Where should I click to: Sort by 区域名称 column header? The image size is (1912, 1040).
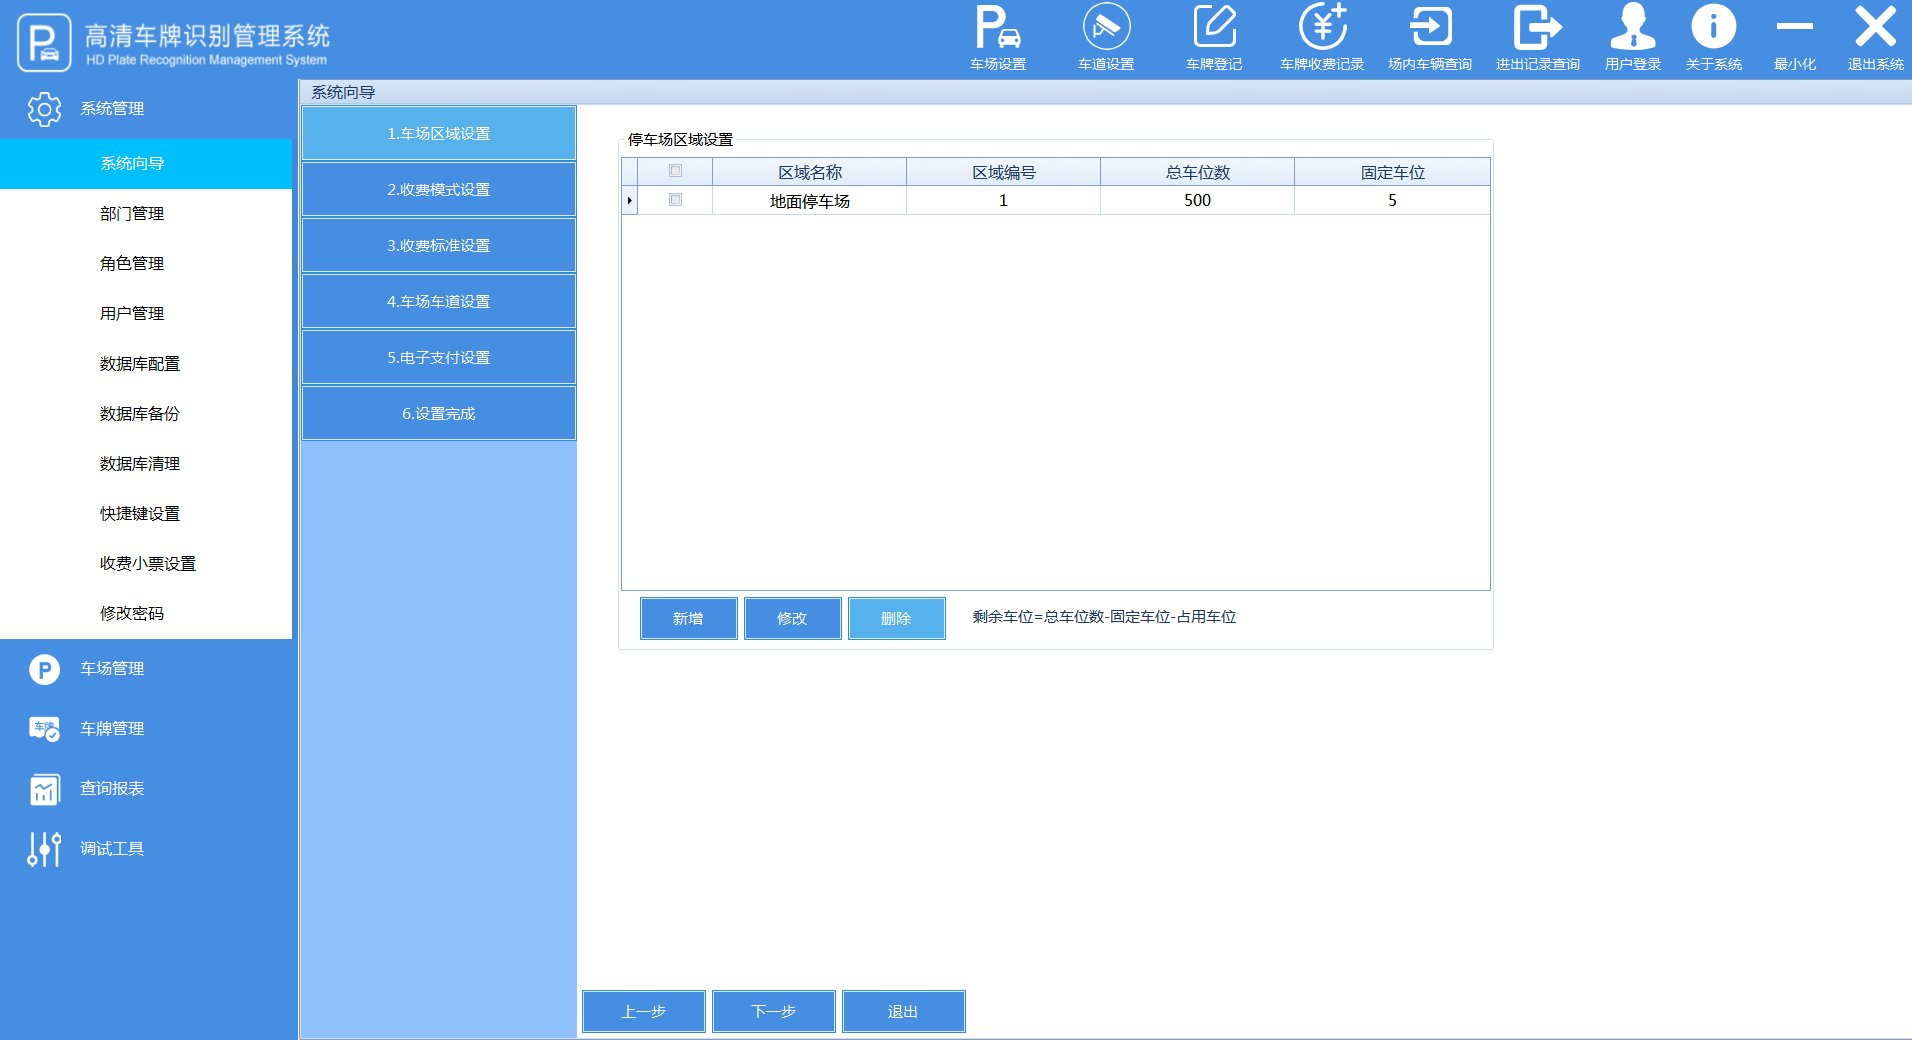(810, 172)
